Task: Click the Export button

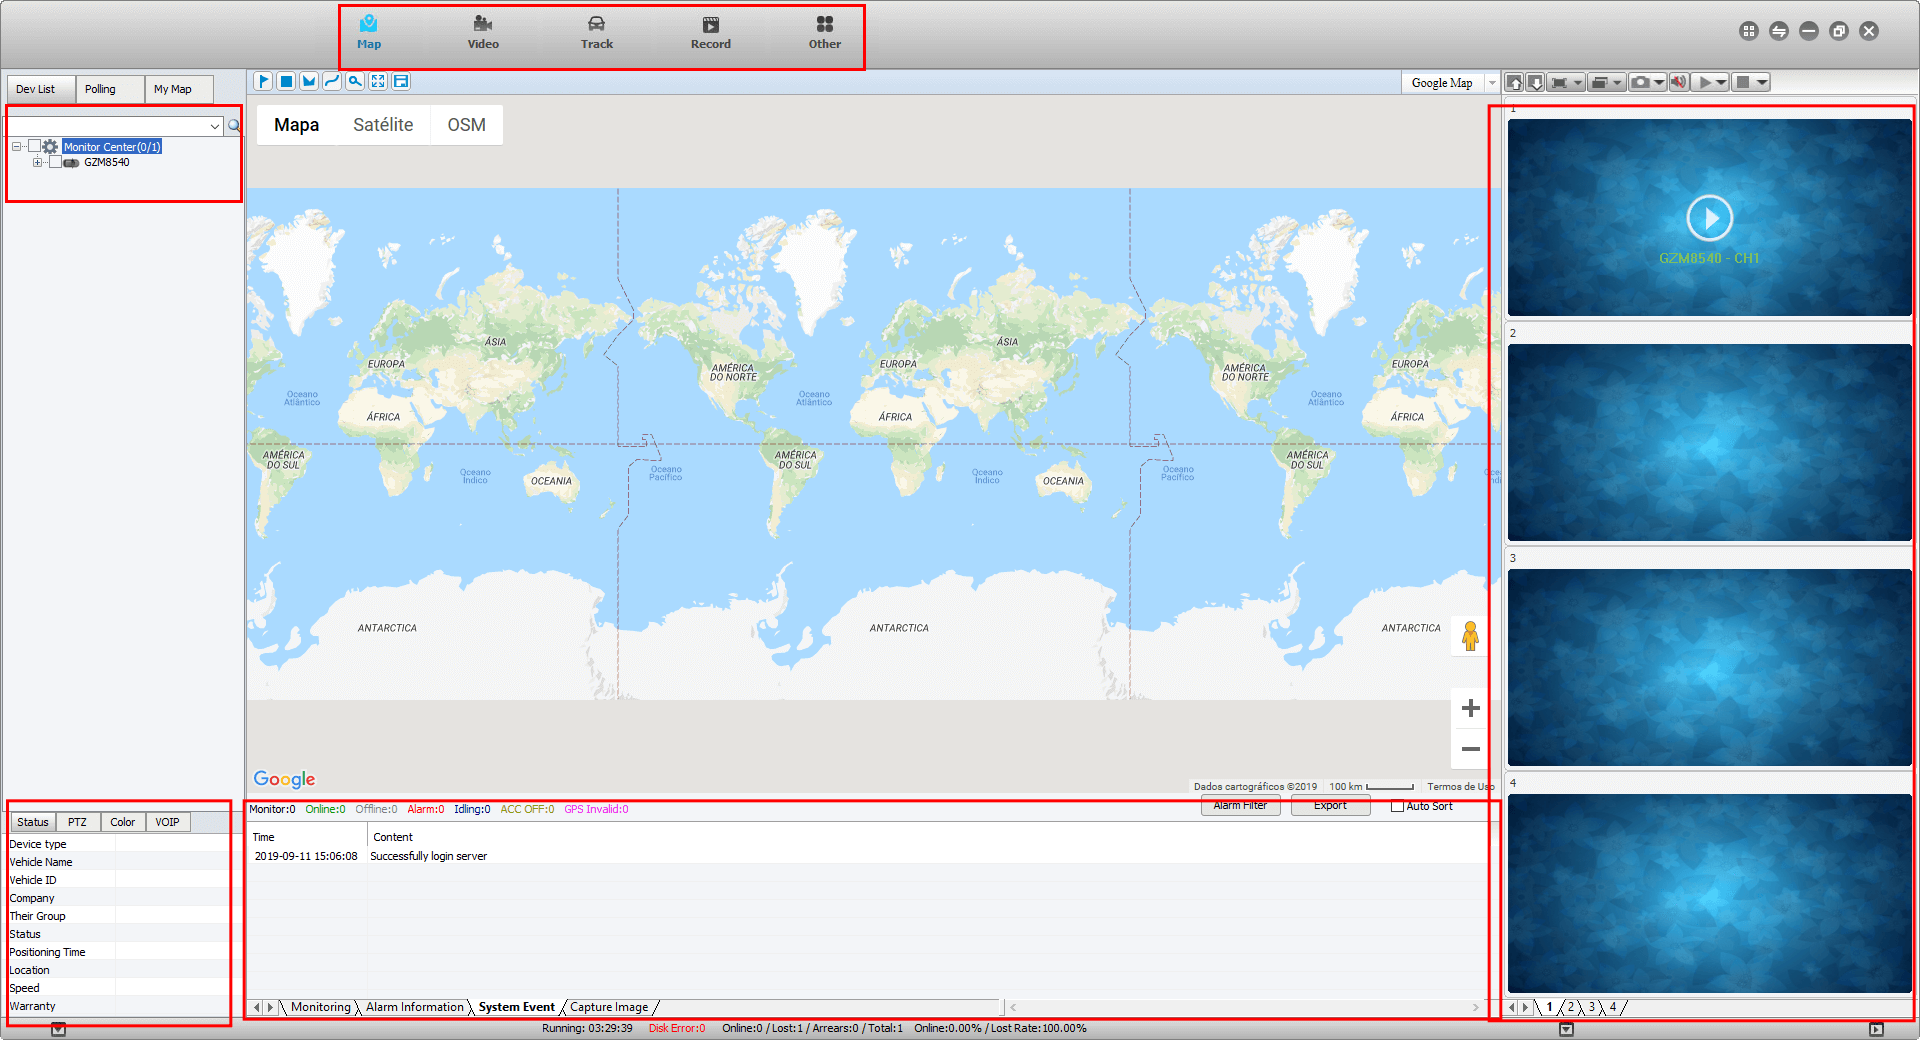Action: point(1330,806)
